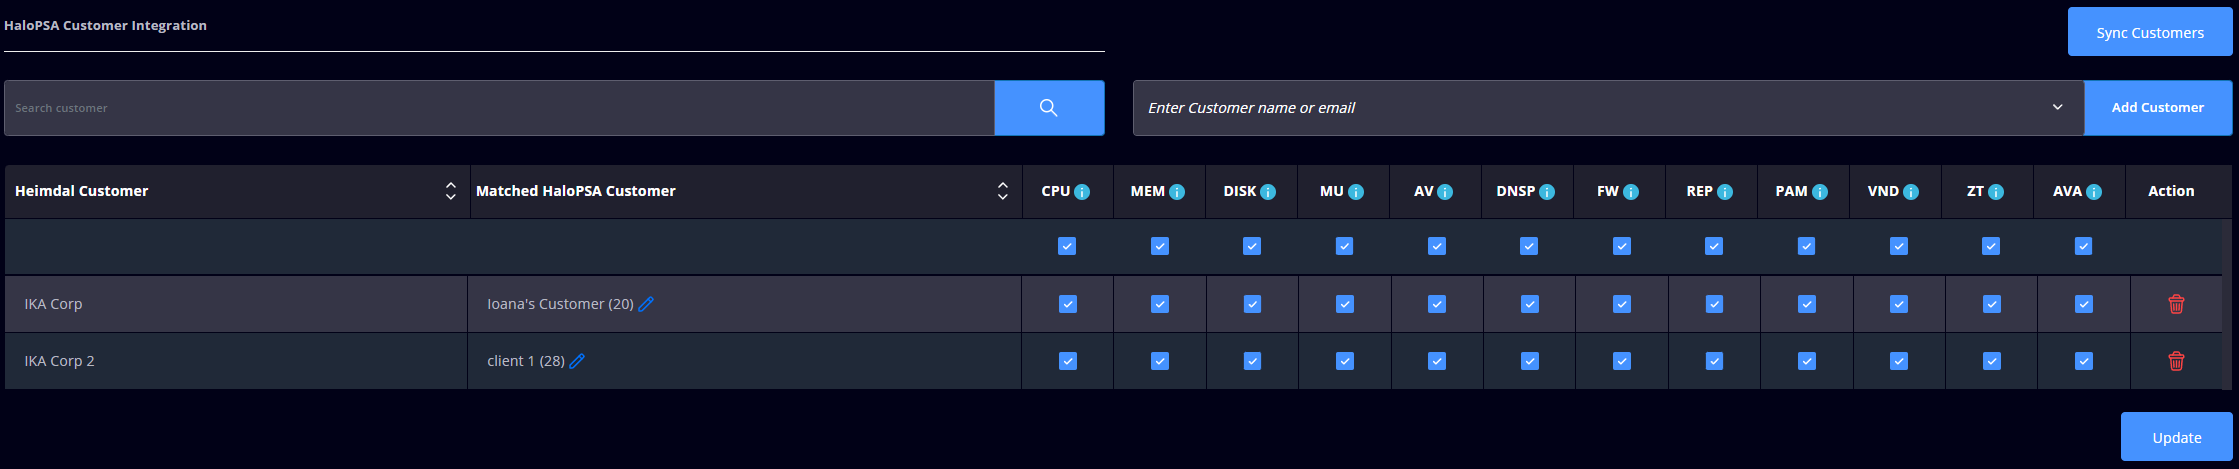Disable ZT checkbox for IKA Corp 2

(x=1991, y=361)
